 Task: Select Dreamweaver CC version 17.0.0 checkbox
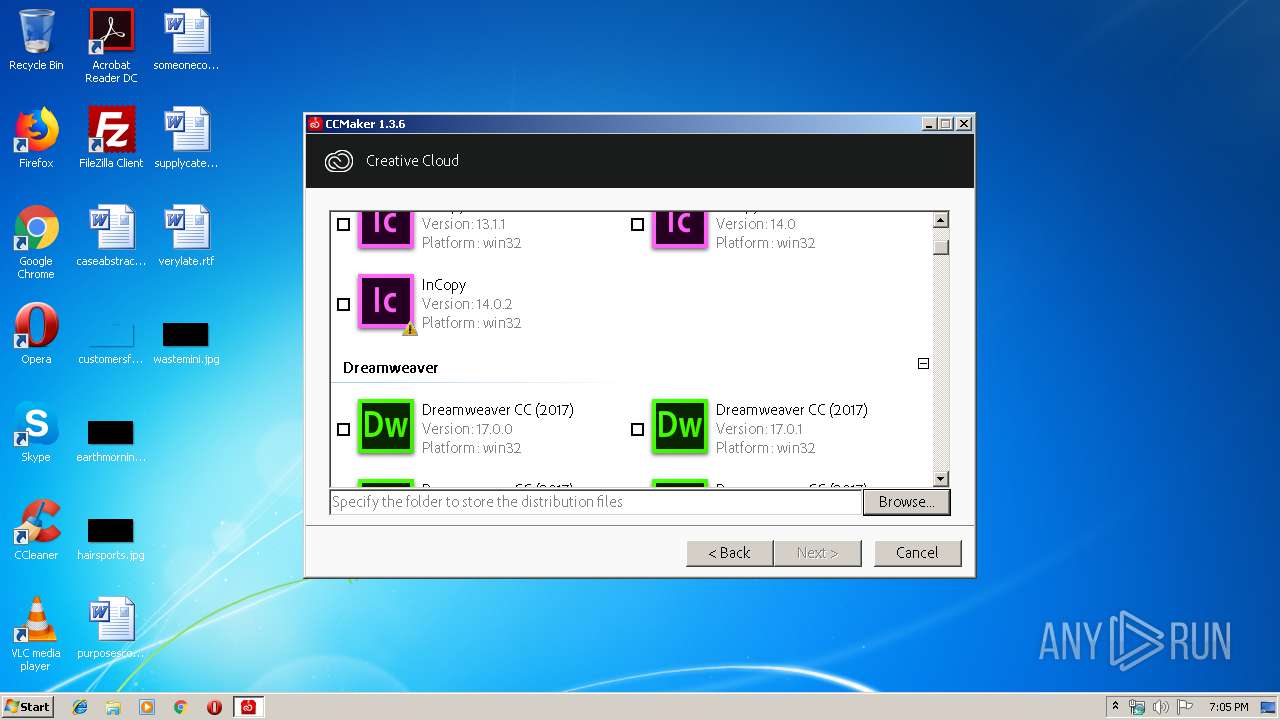tap(343, 429)
